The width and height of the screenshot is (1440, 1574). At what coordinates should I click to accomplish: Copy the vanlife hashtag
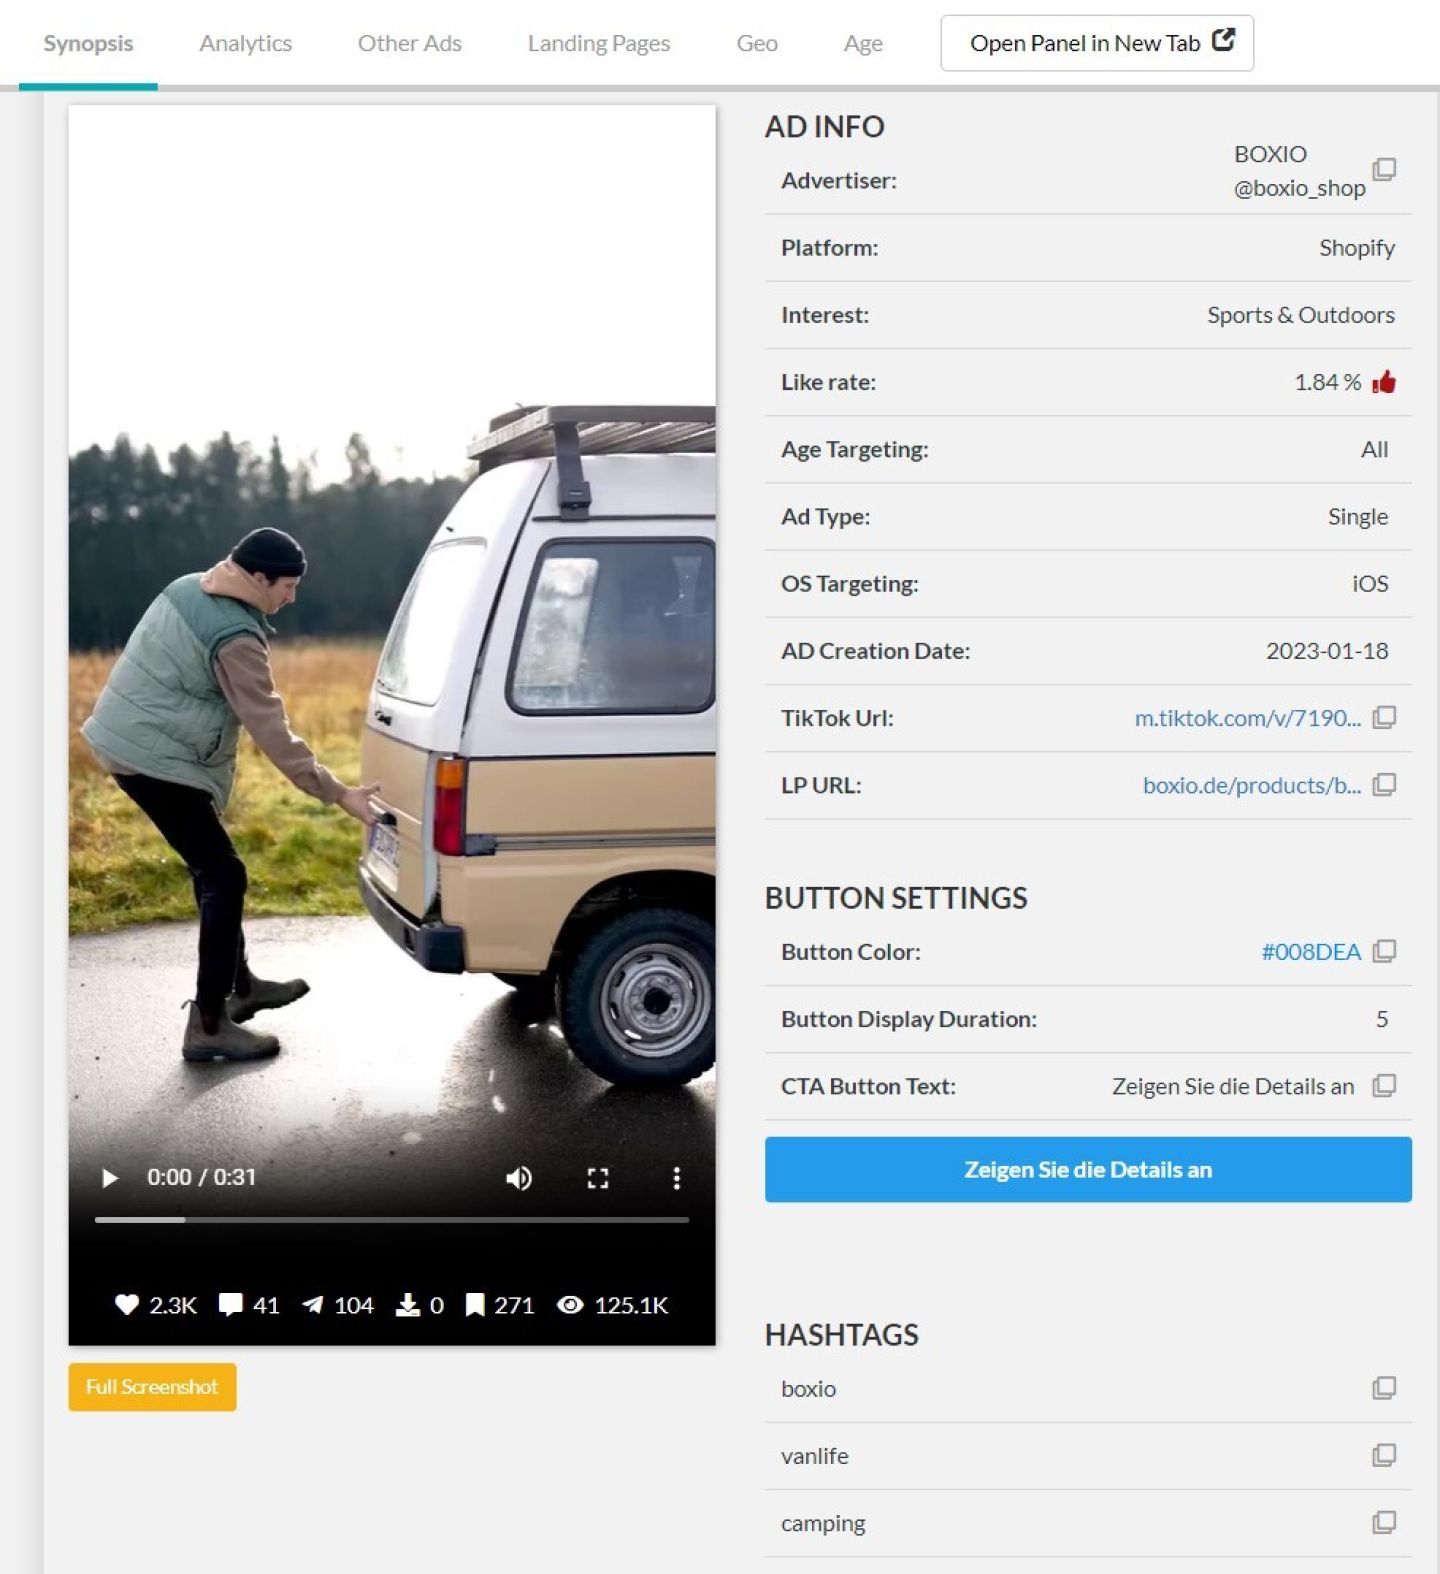(x=1384, y=1455)
